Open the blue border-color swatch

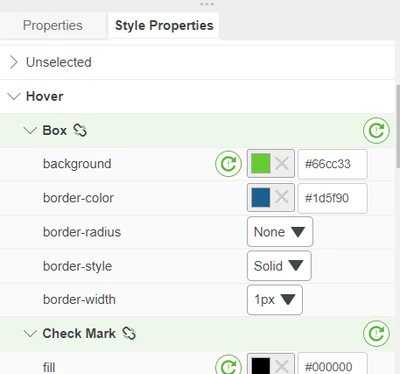(261, 198)
